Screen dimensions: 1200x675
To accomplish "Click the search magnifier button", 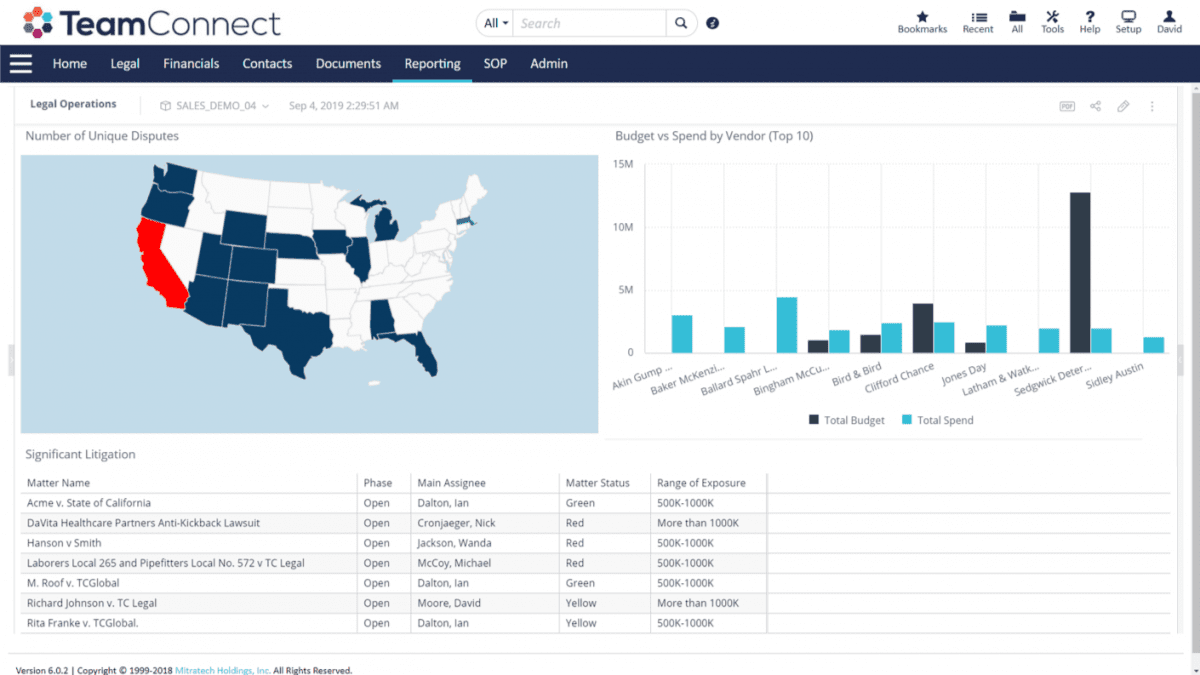I will (681, 23).
